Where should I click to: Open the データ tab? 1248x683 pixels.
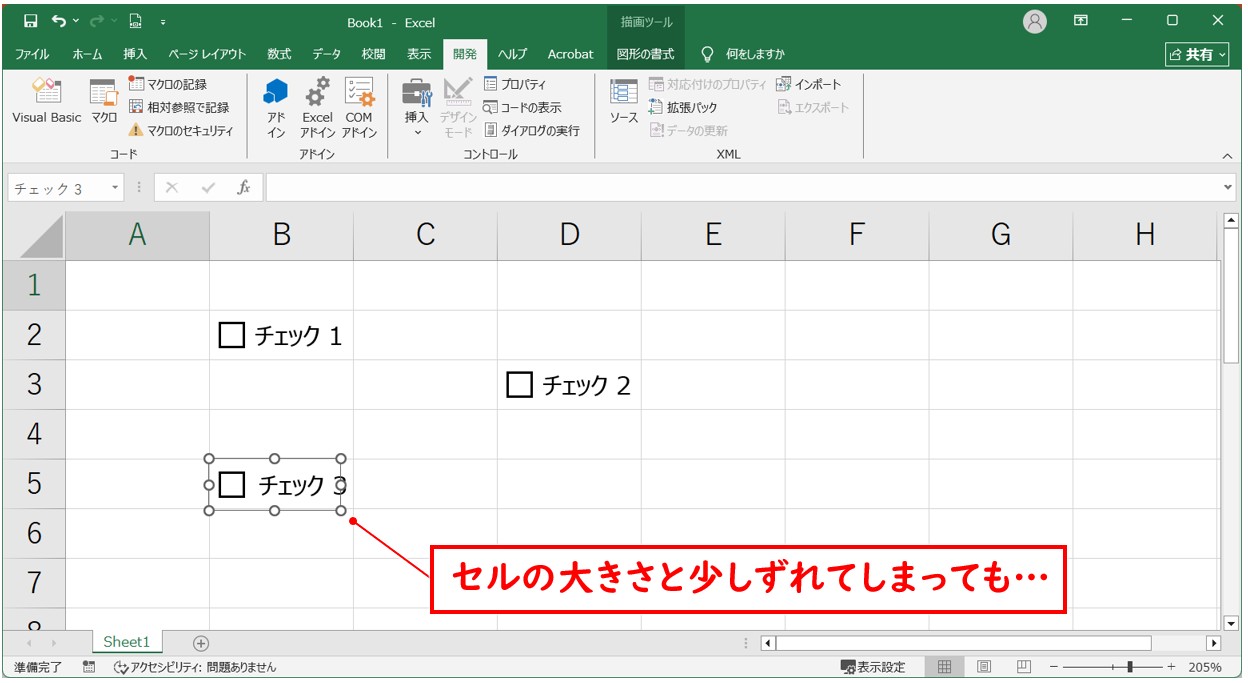[326, 54]
